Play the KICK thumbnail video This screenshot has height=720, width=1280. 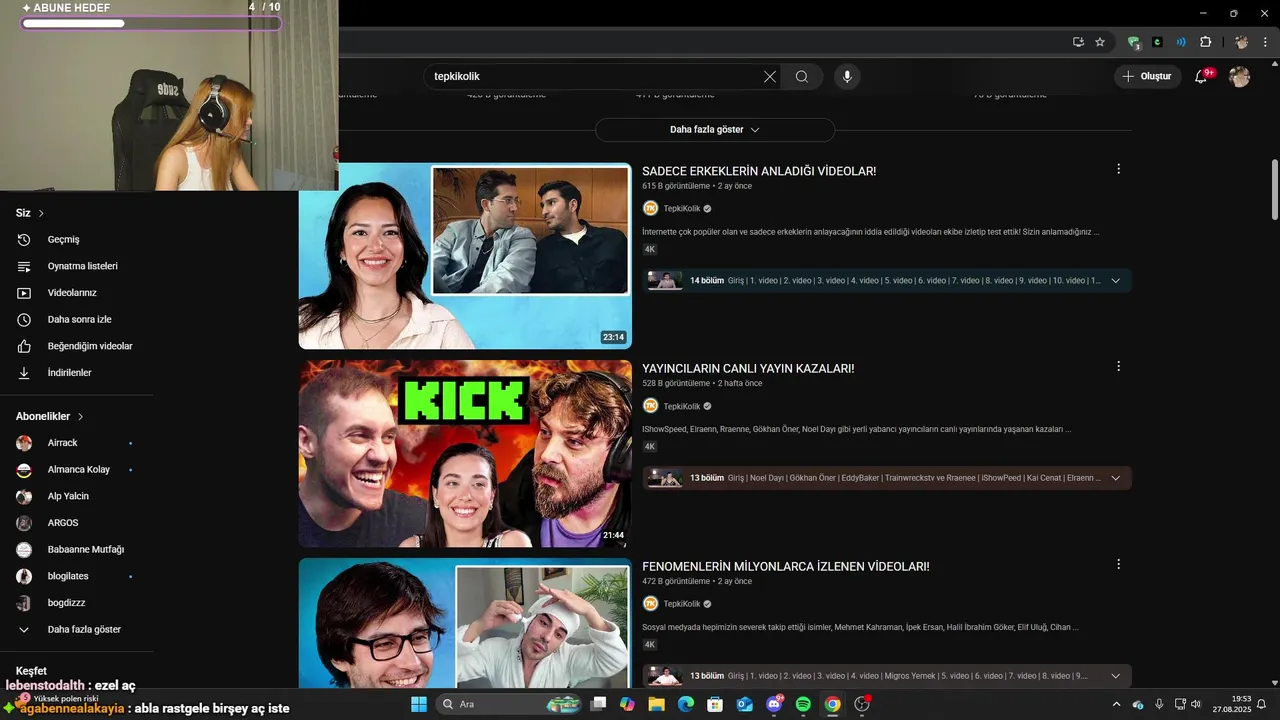coord(465,454)
